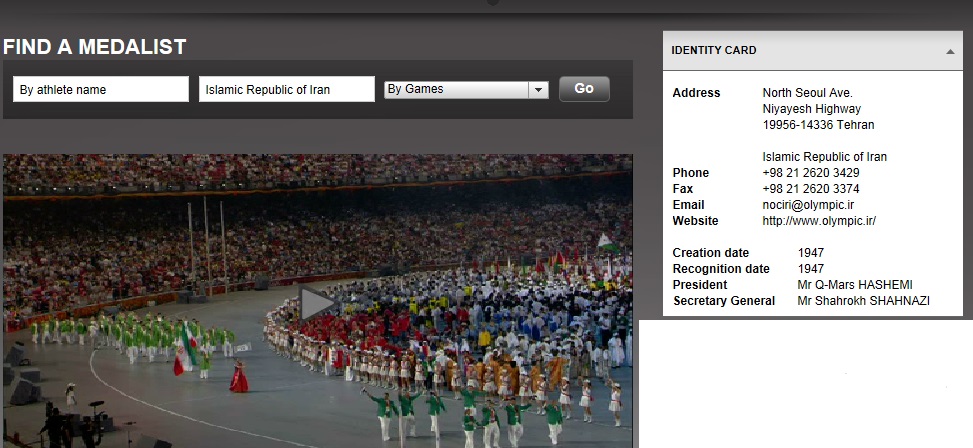Screen dimensions: 973x448
Task: Collapse the Identity Card panel arrow
Action: pos(949,52)
